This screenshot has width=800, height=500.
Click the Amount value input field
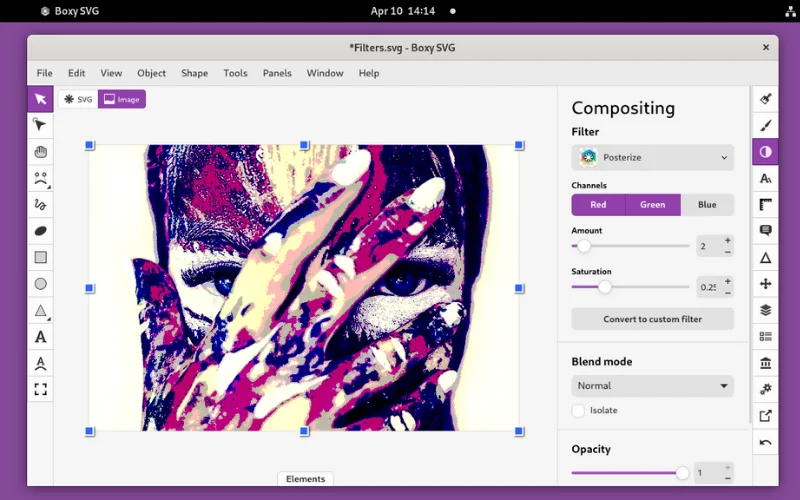706,246
